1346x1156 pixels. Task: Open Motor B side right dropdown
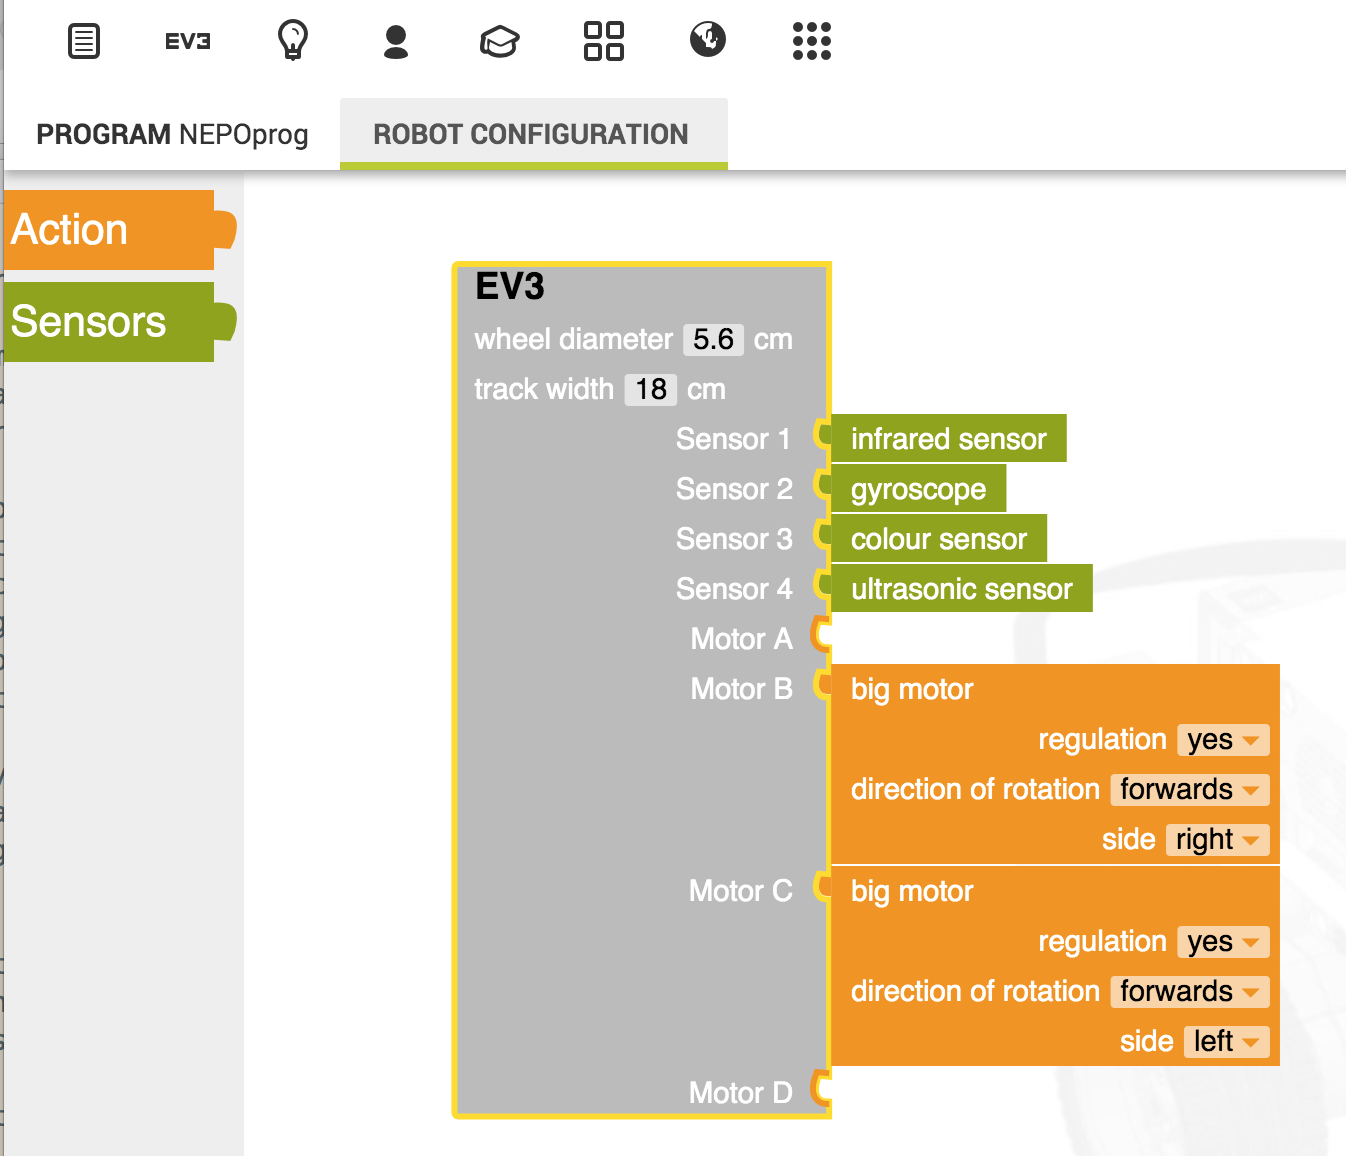[1218, 840]
